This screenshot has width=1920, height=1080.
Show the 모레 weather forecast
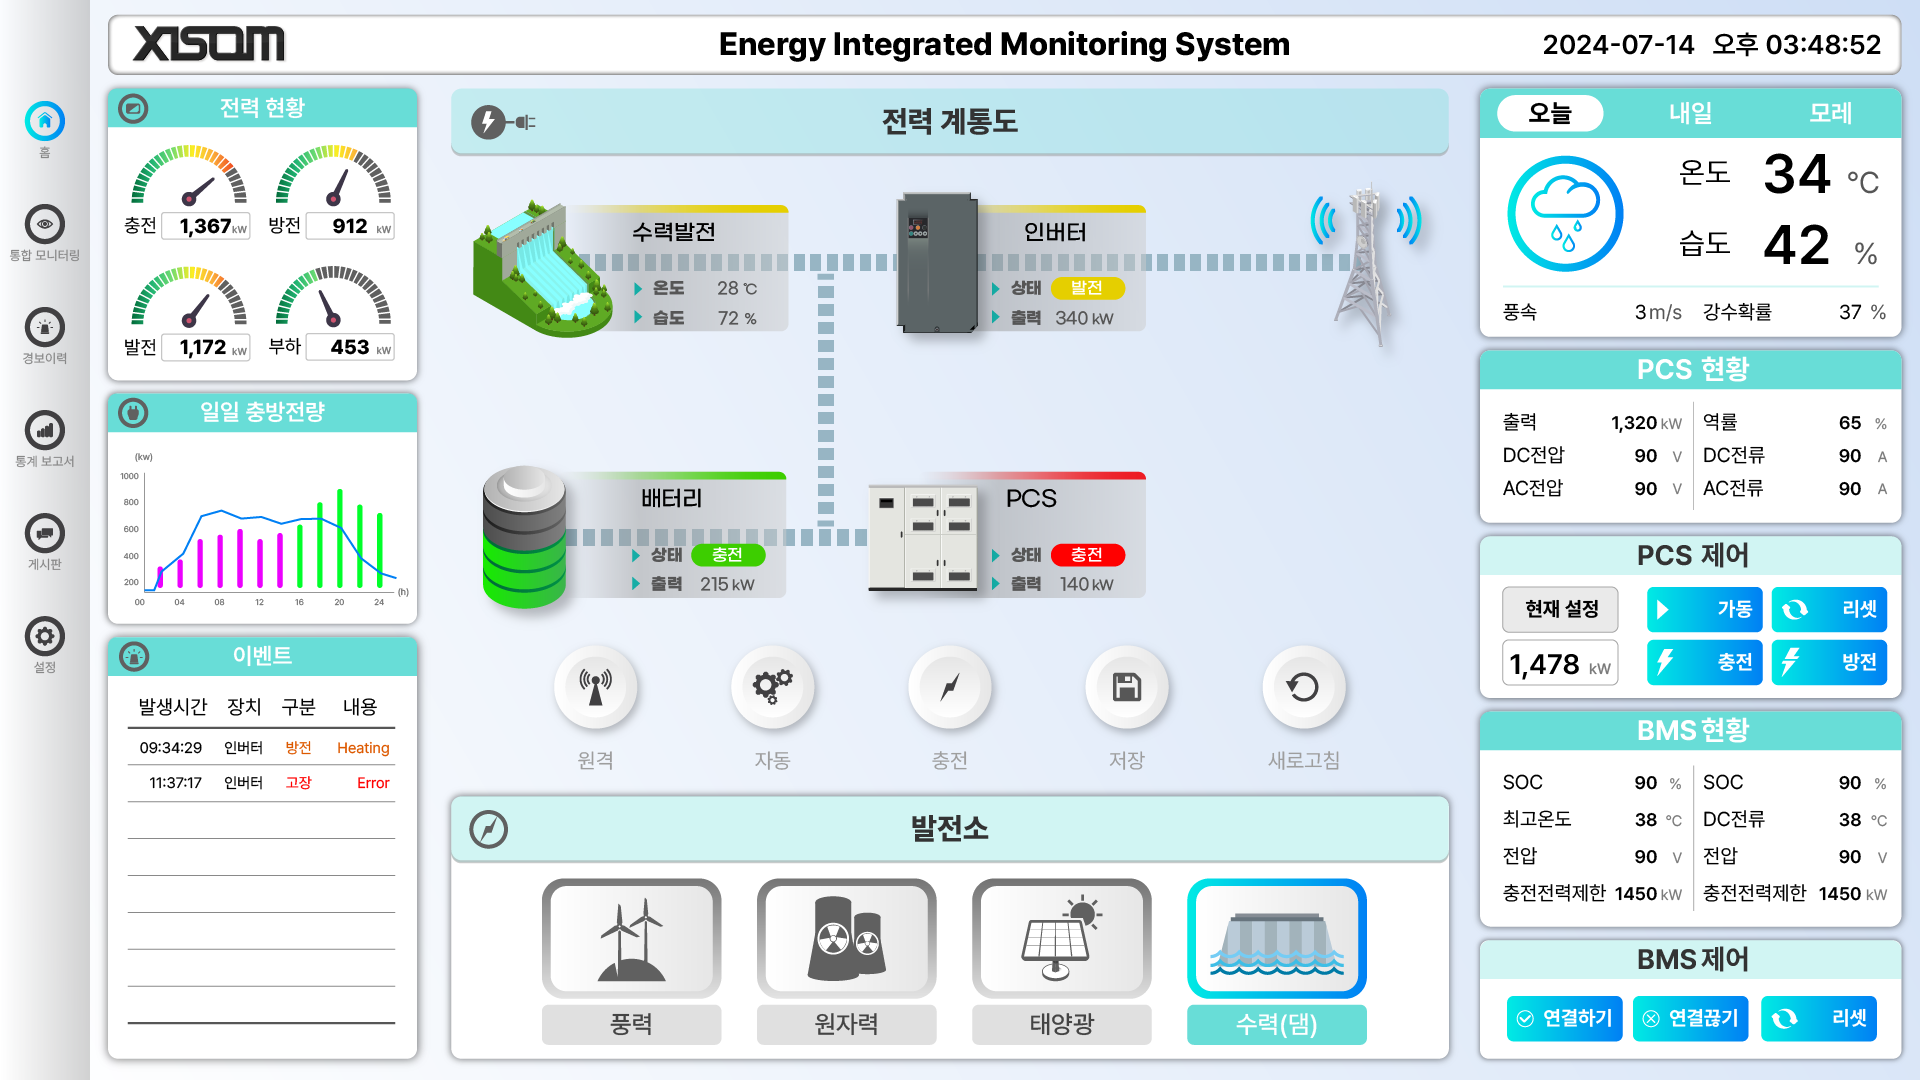[x=1833, y=113]
